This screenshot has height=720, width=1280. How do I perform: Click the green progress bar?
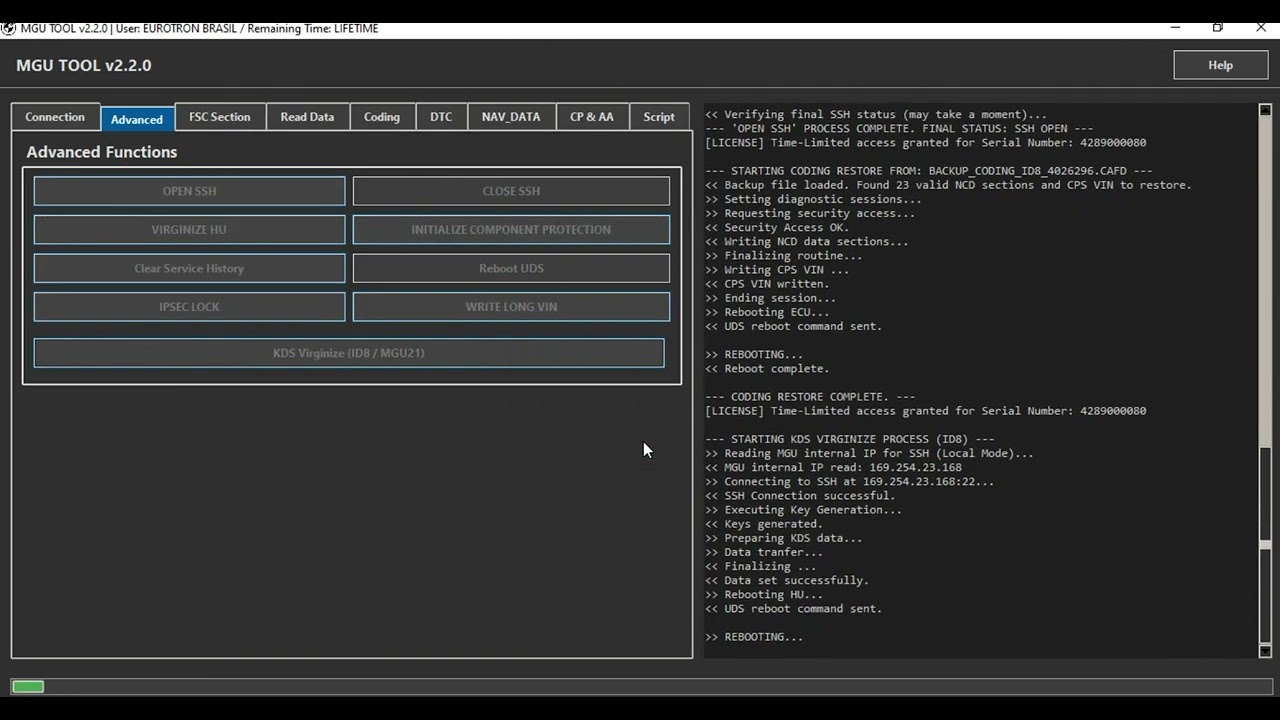[x=28, y=686]
